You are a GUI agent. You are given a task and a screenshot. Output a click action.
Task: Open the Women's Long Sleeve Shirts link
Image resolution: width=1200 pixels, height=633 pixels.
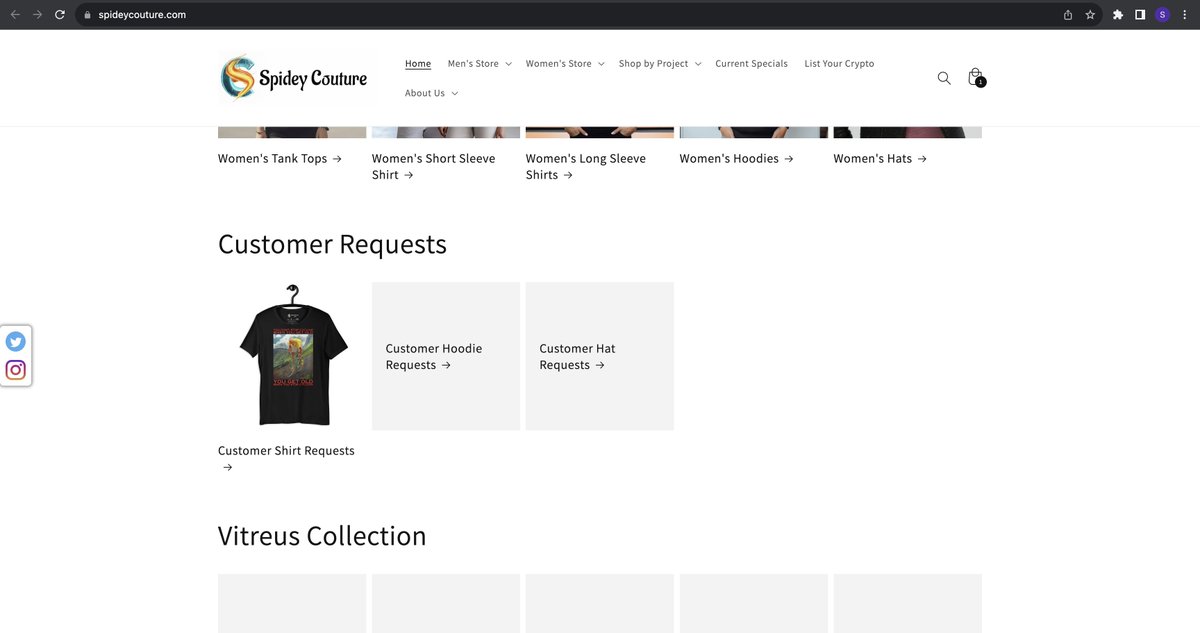tap(586, 166)
